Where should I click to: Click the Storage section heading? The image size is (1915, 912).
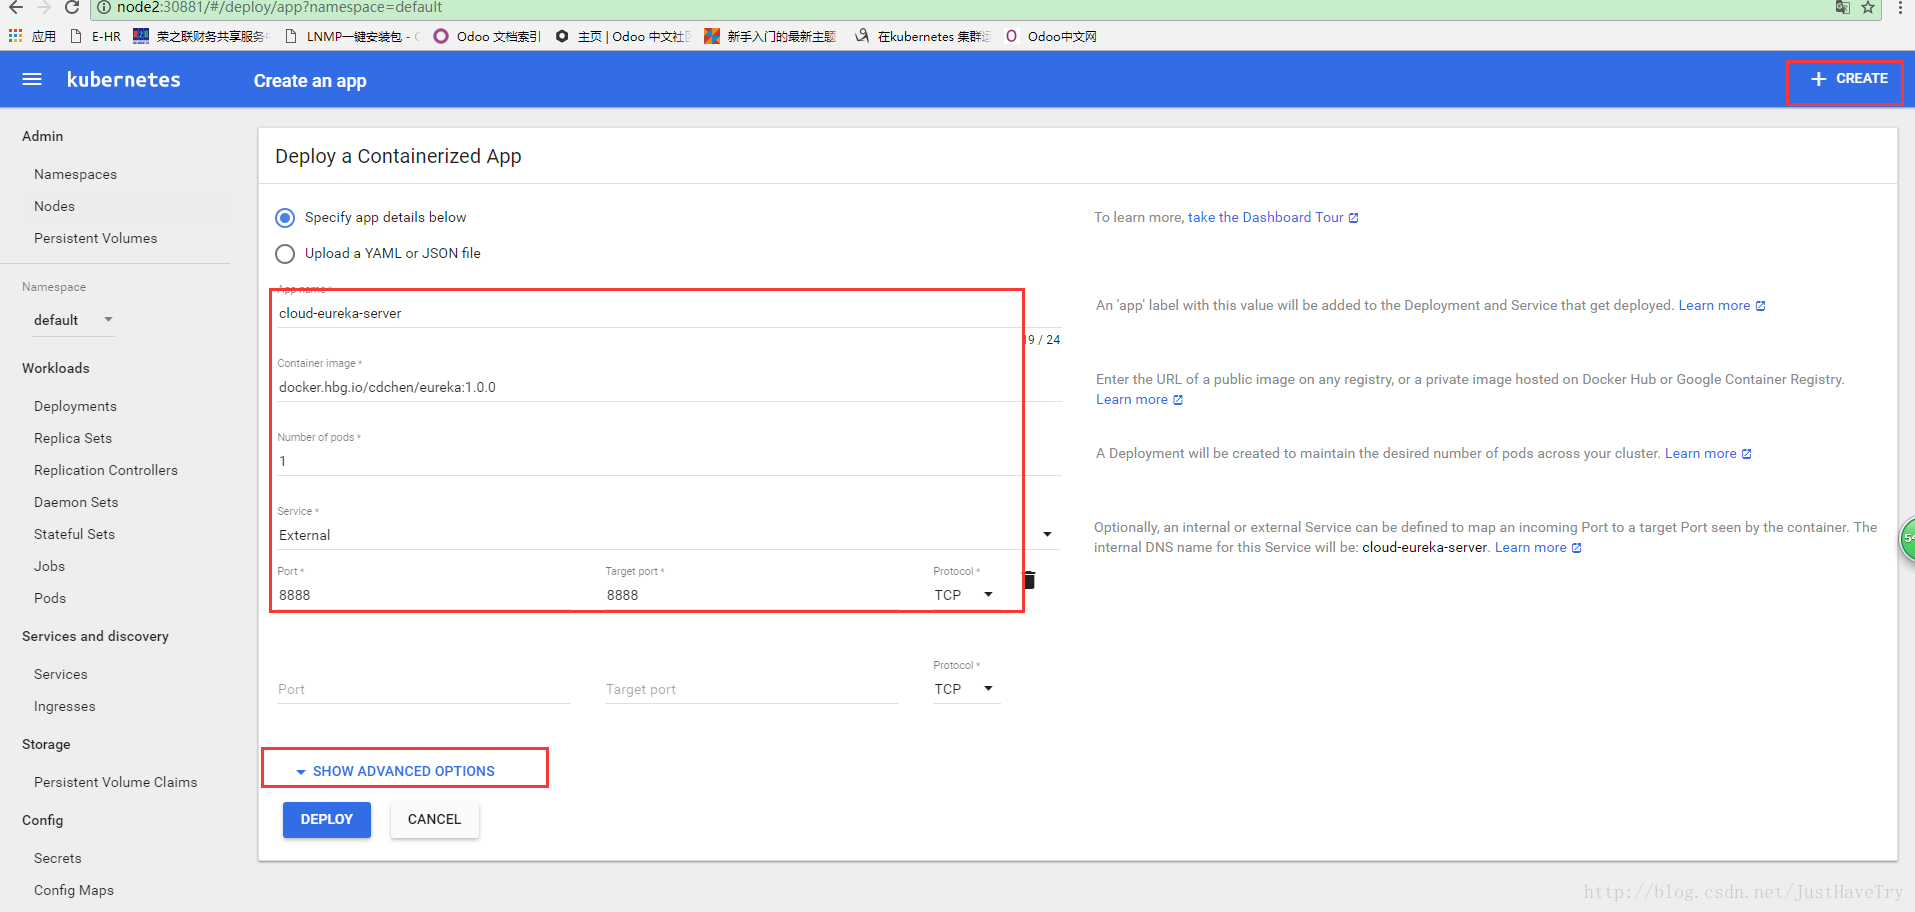pyautogui.click(x=46, y=744)
